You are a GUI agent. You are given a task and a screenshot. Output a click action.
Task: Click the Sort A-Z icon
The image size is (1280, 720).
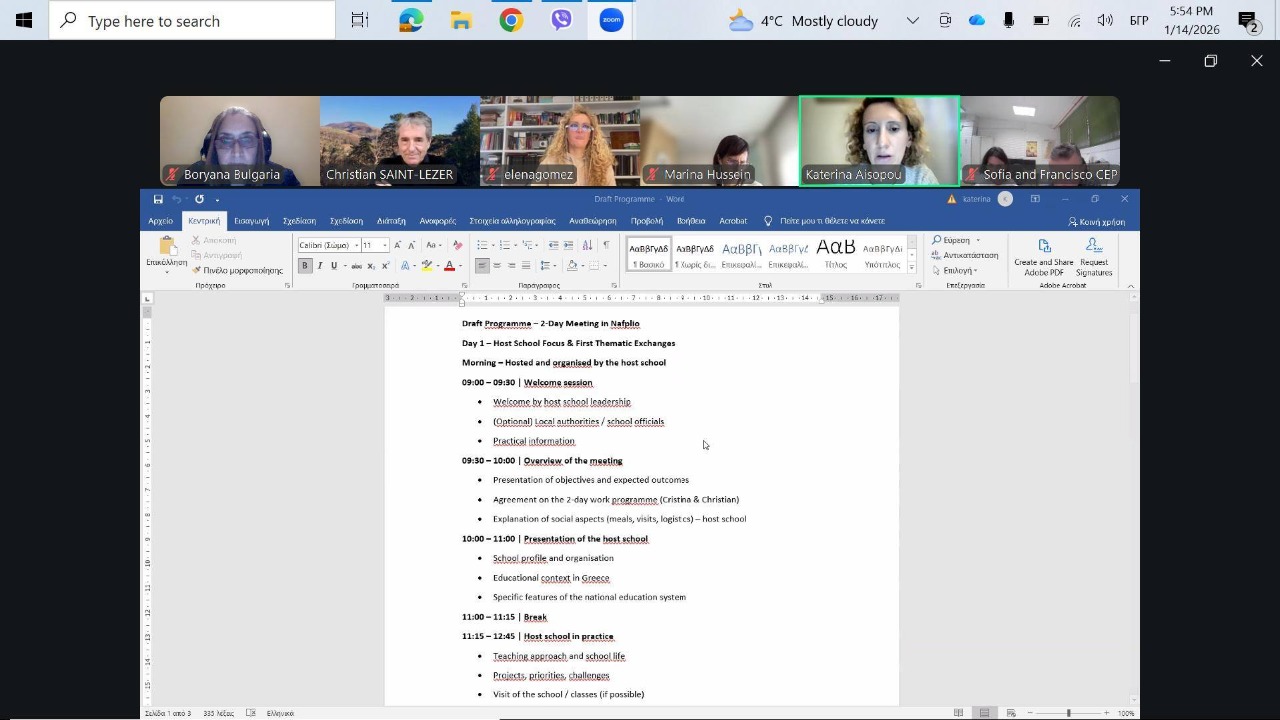coord(587,245)
